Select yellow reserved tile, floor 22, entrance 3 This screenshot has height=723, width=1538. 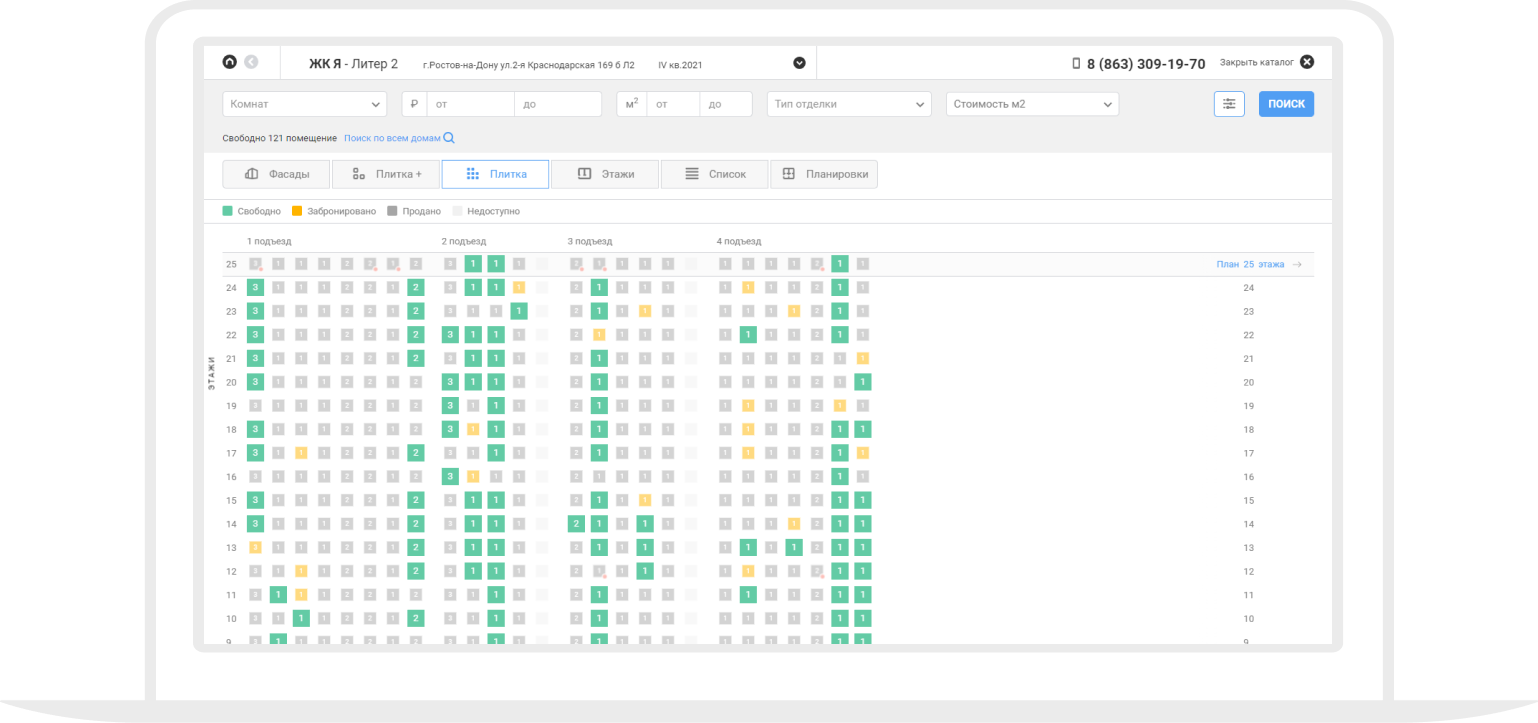click(x=599, y=335)
